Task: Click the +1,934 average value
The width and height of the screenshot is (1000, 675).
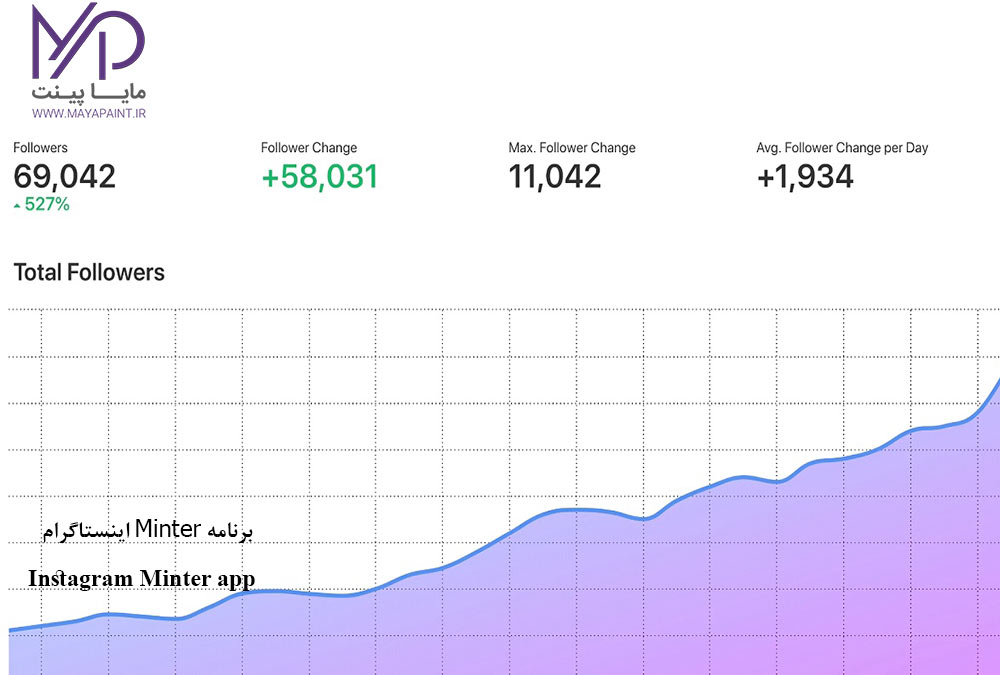Action: pos(805,177)
